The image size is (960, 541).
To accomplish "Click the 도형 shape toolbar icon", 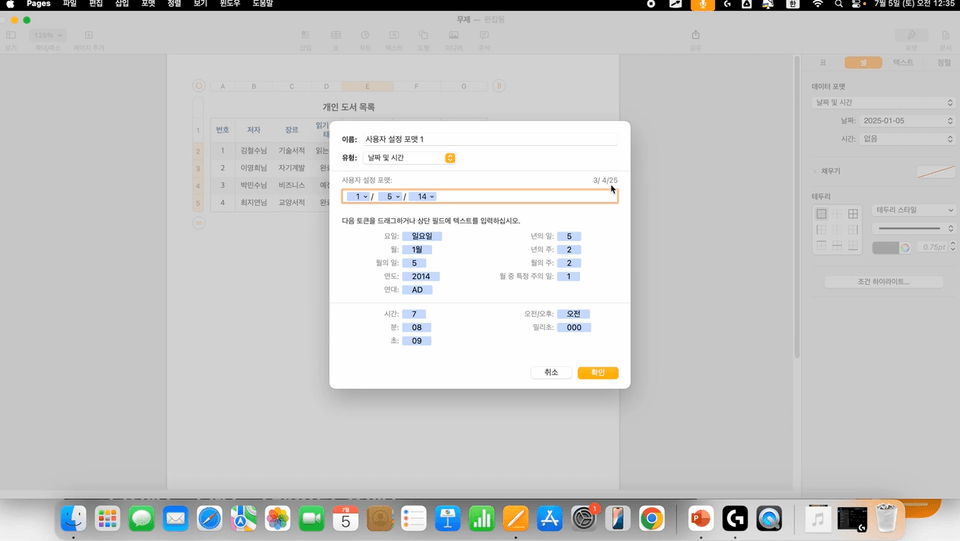I will coord(423,35).
